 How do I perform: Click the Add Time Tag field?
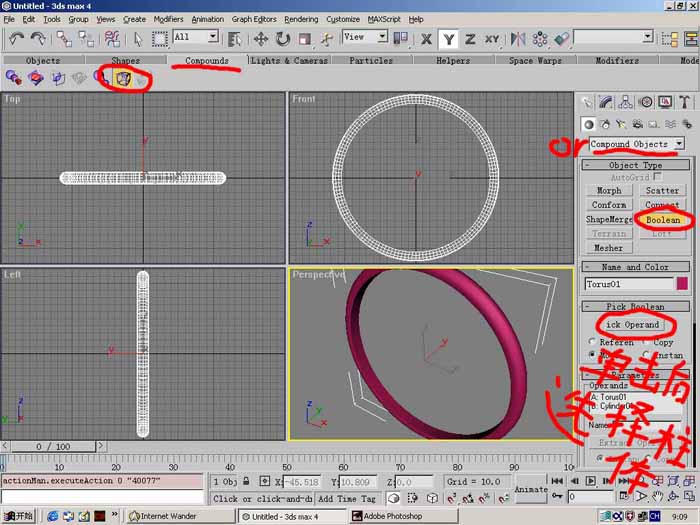pos(347,499)
